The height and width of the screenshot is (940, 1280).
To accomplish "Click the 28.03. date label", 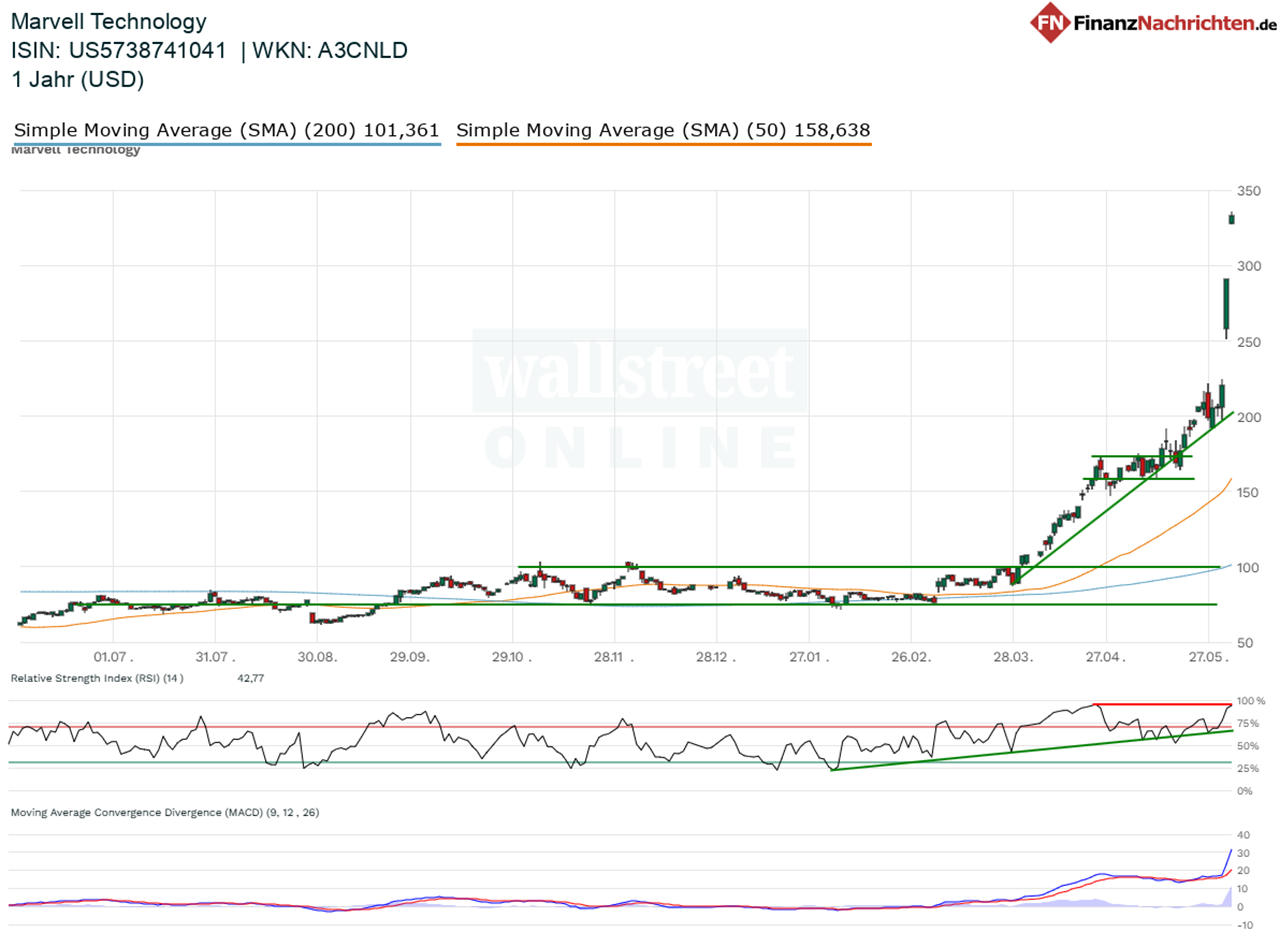I will click(1012, 658).
